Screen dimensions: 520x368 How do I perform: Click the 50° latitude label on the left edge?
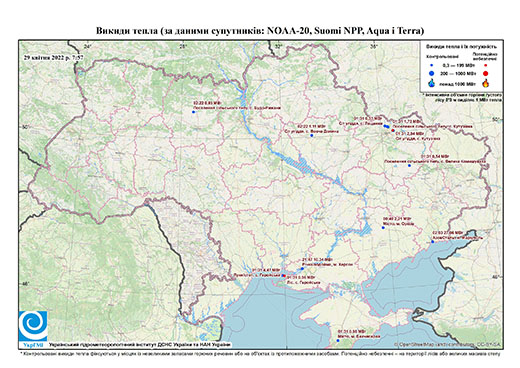[x=25, y=127]
